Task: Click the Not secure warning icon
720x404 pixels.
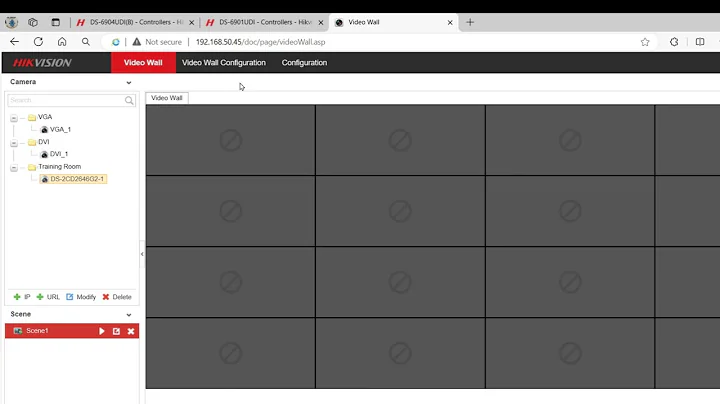Action: [136, 42]
